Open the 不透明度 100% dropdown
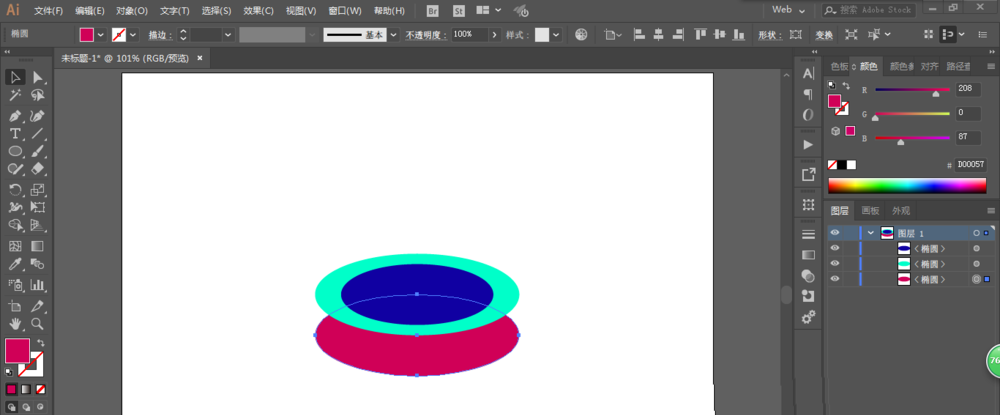Screen dimensions: 1000x415 pyautogui.click(x=493, y=34)
